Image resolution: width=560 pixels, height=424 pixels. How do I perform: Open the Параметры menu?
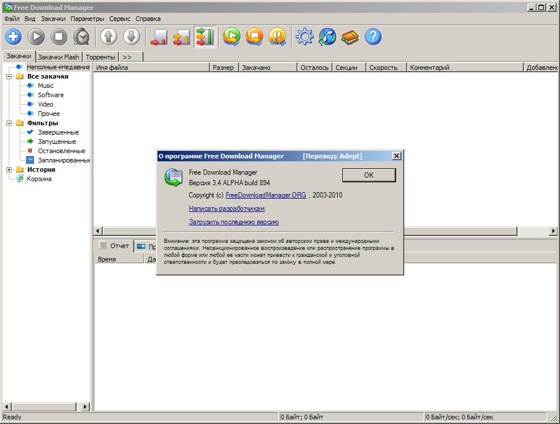[87, 19]
